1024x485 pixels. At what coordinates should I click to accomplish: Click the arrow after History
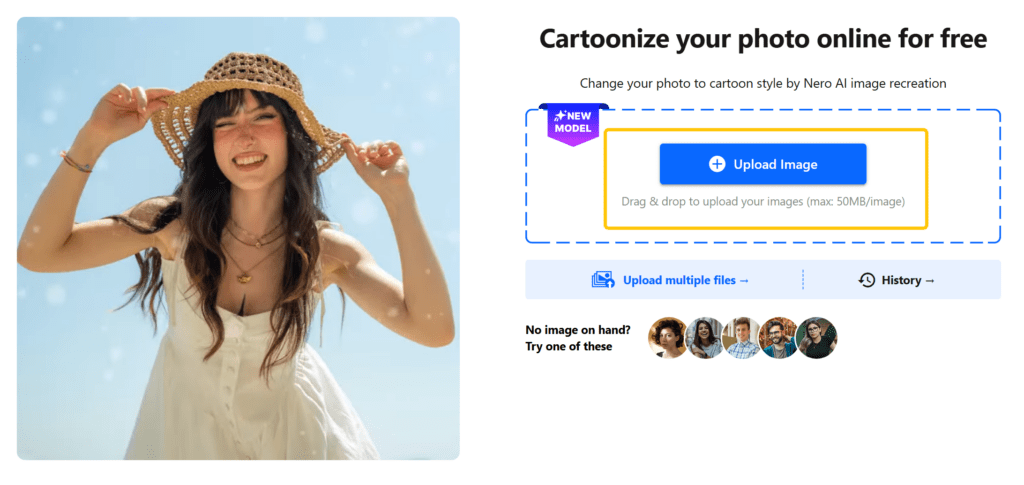coord(930,280)
